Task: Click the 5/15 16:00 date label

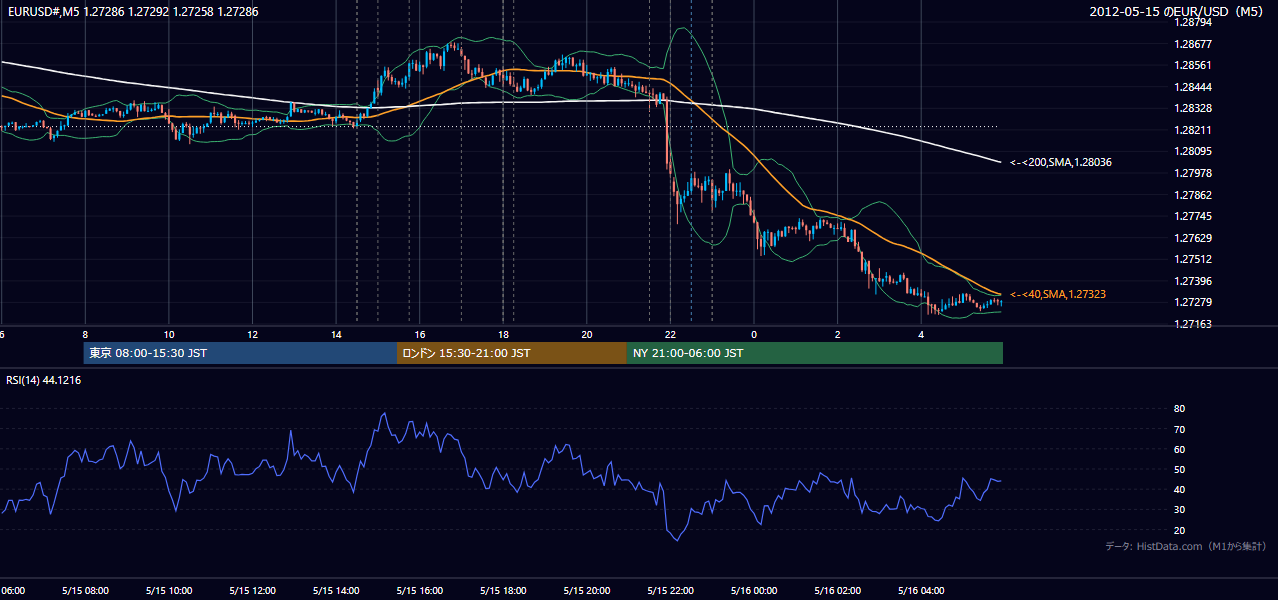Action: pos(420,590)
